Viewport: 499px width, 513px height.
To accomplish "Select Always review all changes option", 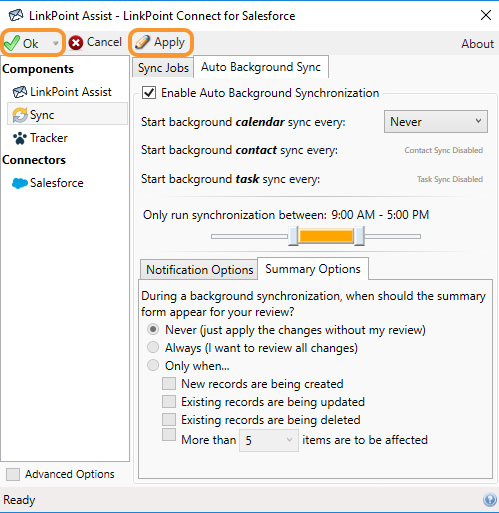I will pos(153,347).
